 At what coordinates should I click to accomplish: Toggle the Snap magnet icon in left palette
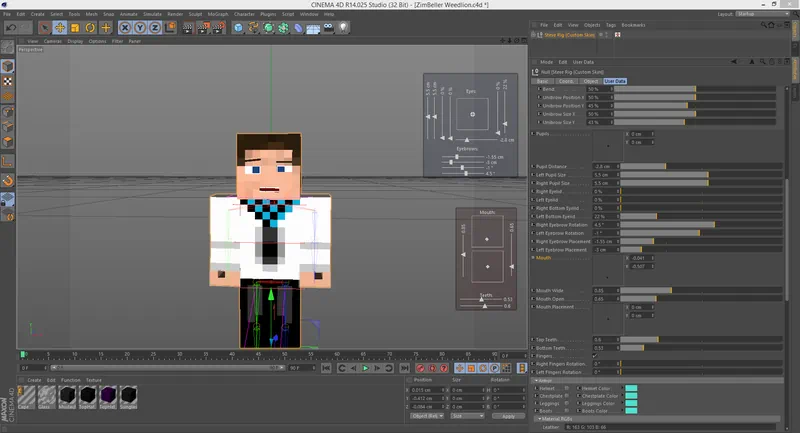[8, 181]
